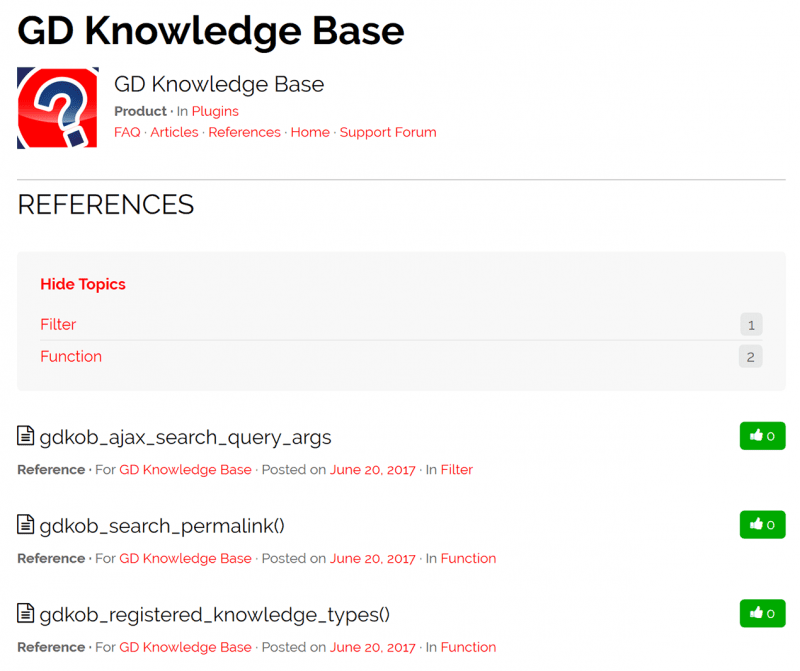
Task: Click GD Knowledge Base link under gdkob_ajax_search_query_args
Action: [185, 469]
